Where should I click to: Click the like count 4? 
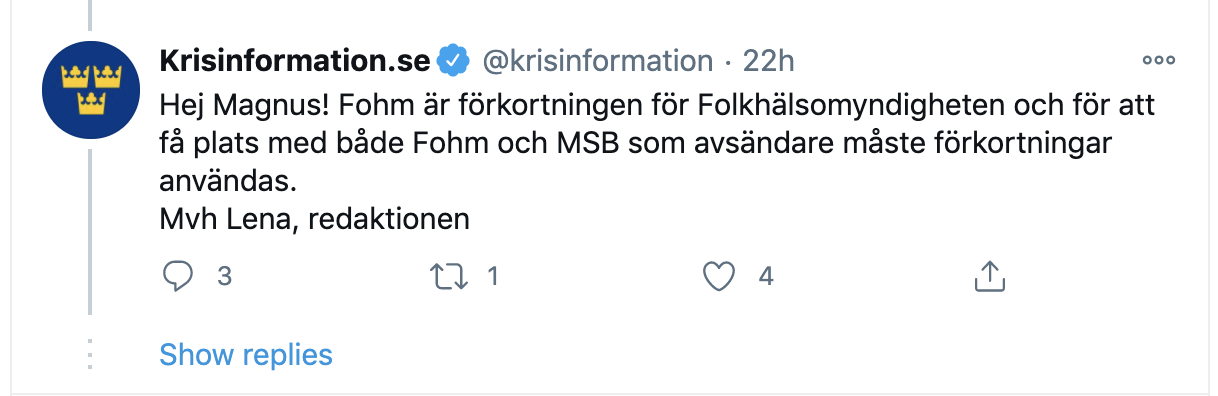(x=766, y=277)
